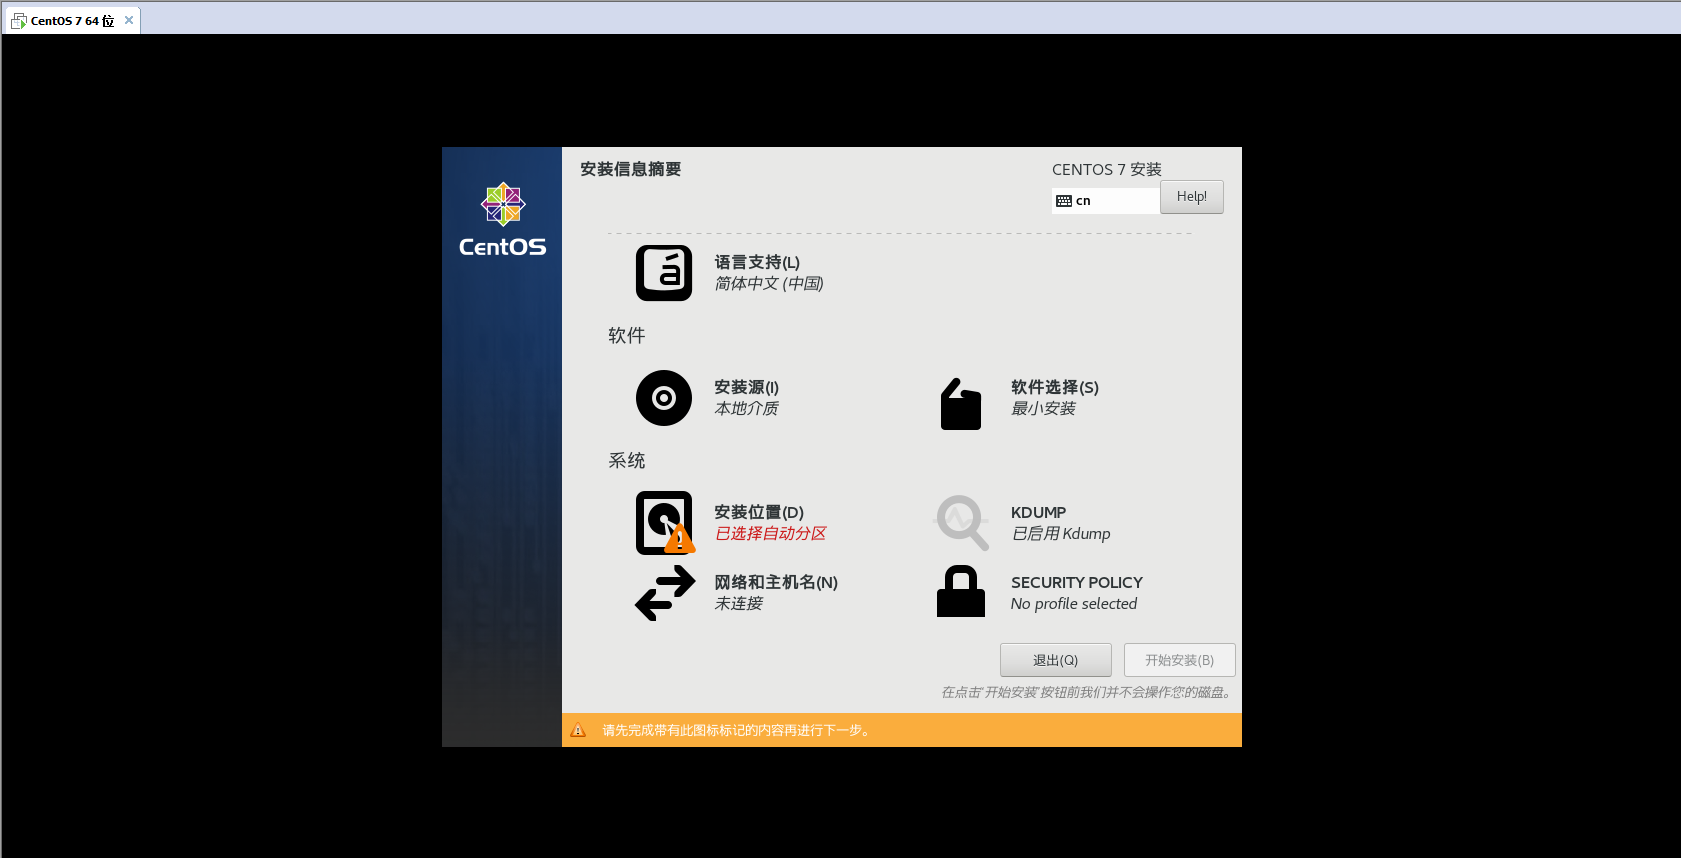
Task: Click the installation destination disk icon
Action: pyautogui.click(x=665, y=523)
